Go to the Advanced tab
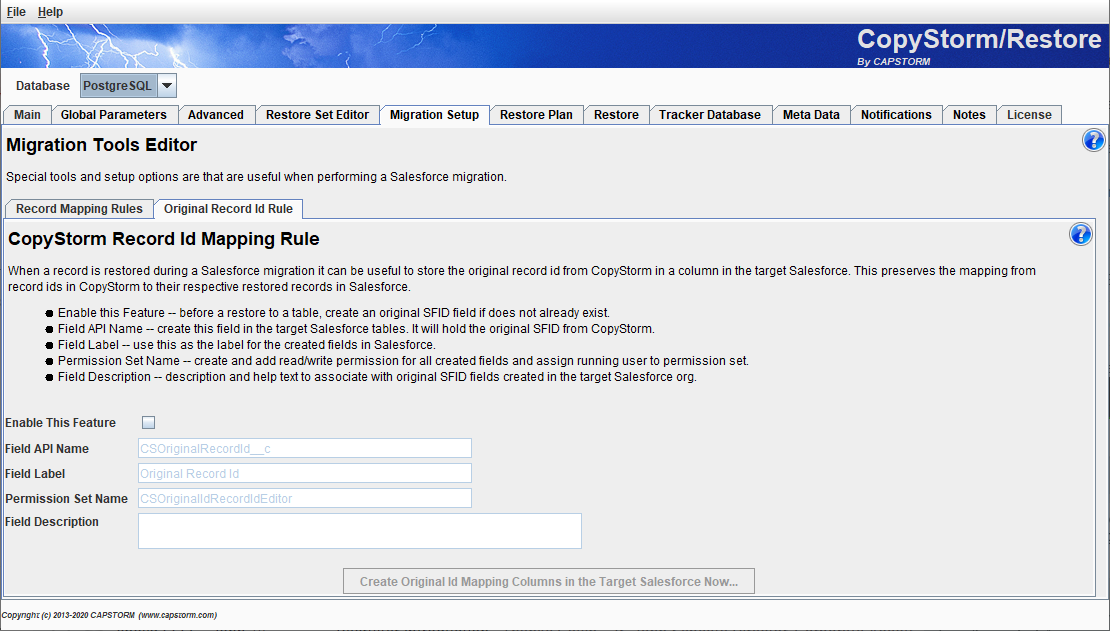Screen dimensions: 1110x631 pyautogui.click(x=216, y=115)
